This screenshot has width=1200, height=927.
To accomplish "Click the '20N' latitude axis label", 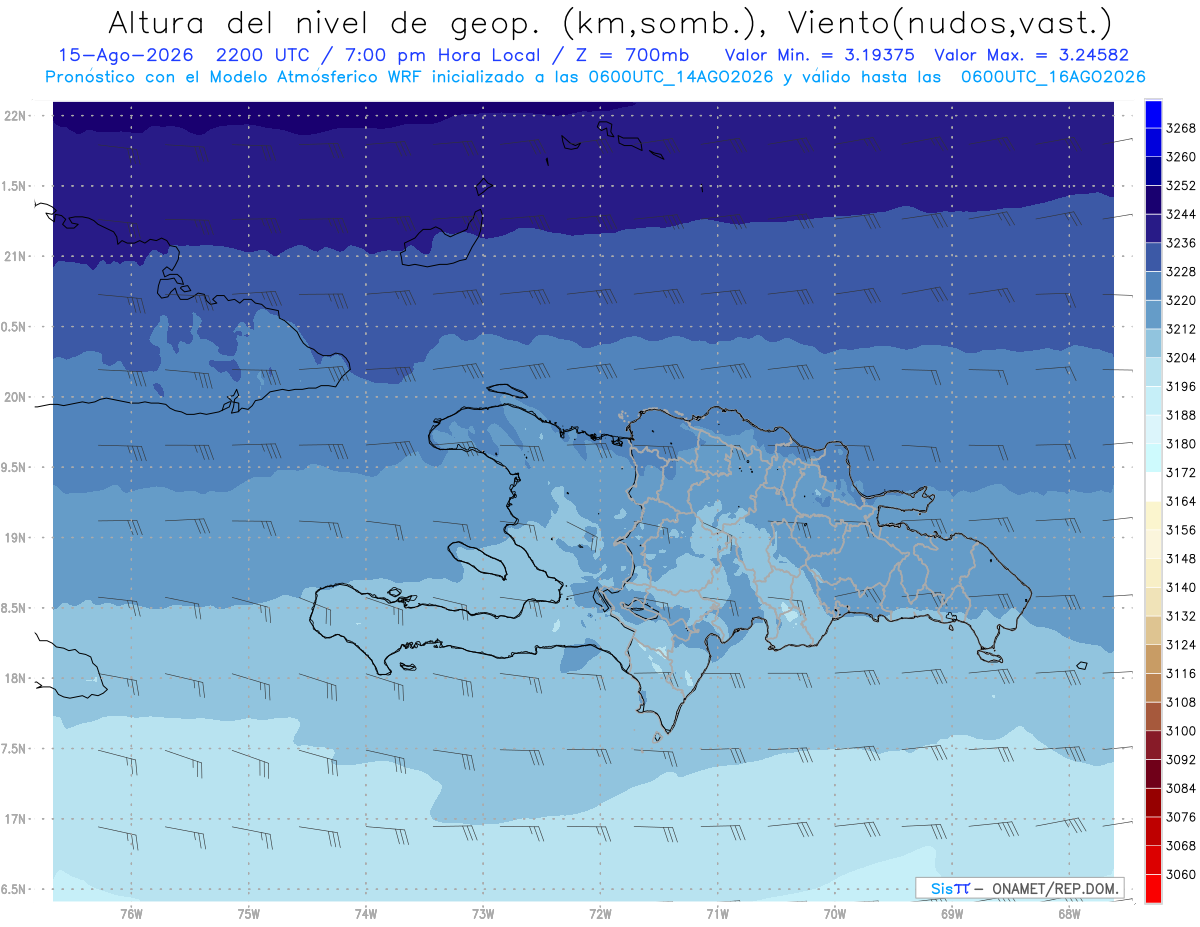I will pos(15,397).
